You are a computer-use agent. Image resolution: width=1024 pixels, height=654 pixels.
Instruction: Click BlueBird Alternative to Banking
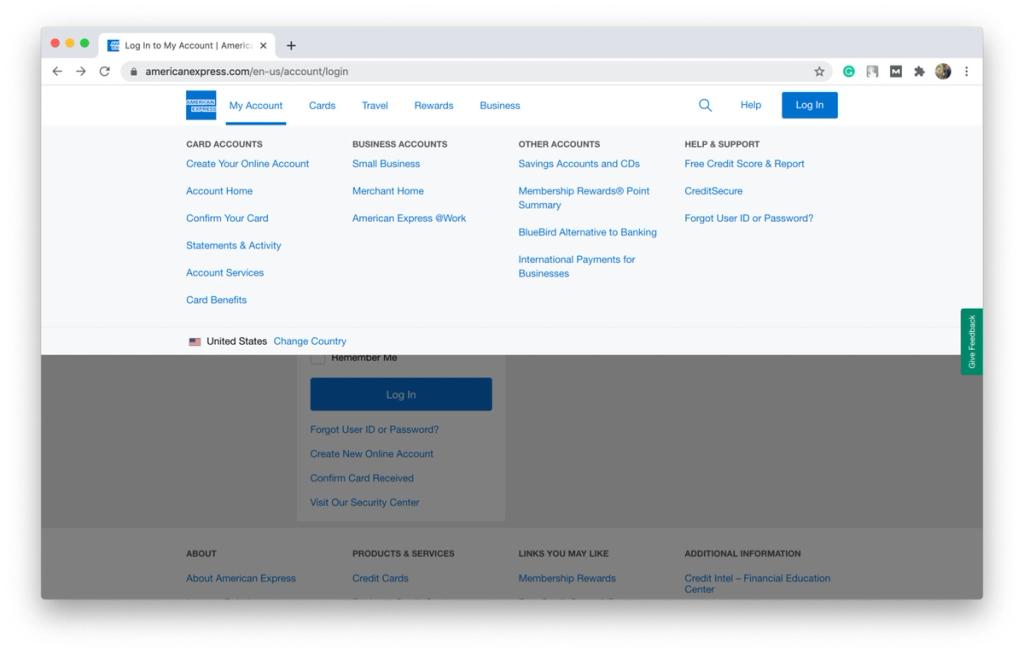(x=588, y=233)
